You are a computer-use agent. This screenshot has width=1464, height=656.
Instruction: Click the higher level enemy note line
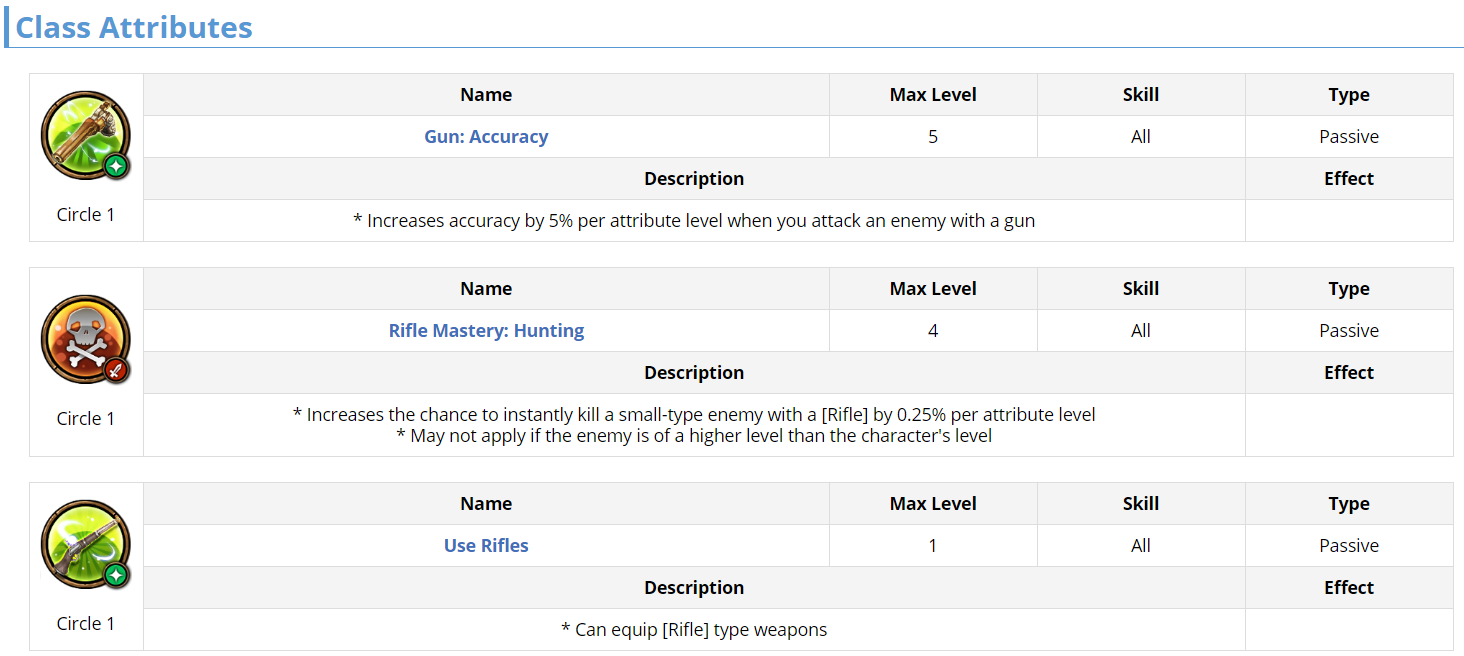694,436
